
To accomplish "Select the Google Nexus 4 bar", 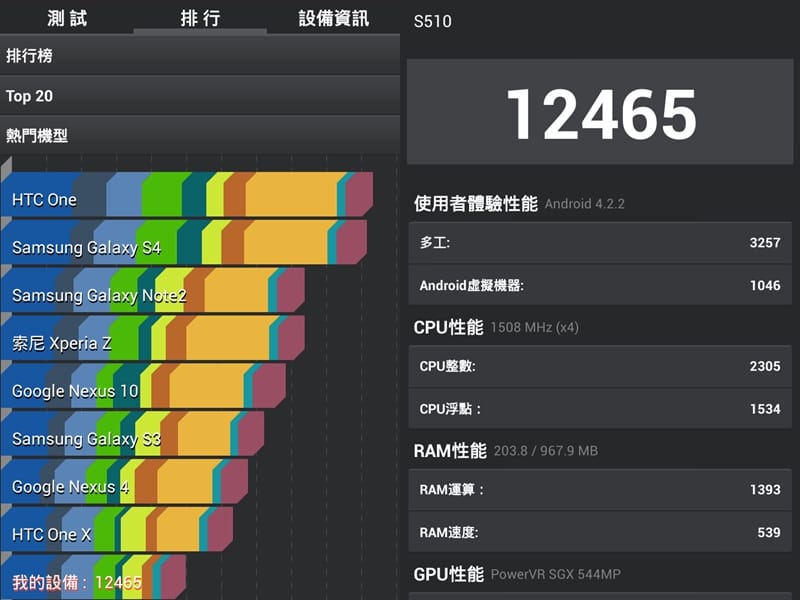I will click(x=124, y=482).
